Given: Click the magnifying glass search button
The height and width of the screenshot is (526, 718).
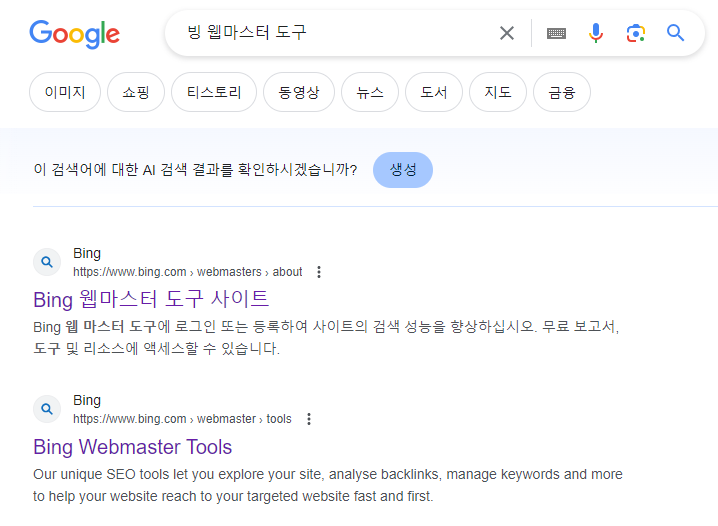Looking at the screenshot, I should click(x=675, y=33).
